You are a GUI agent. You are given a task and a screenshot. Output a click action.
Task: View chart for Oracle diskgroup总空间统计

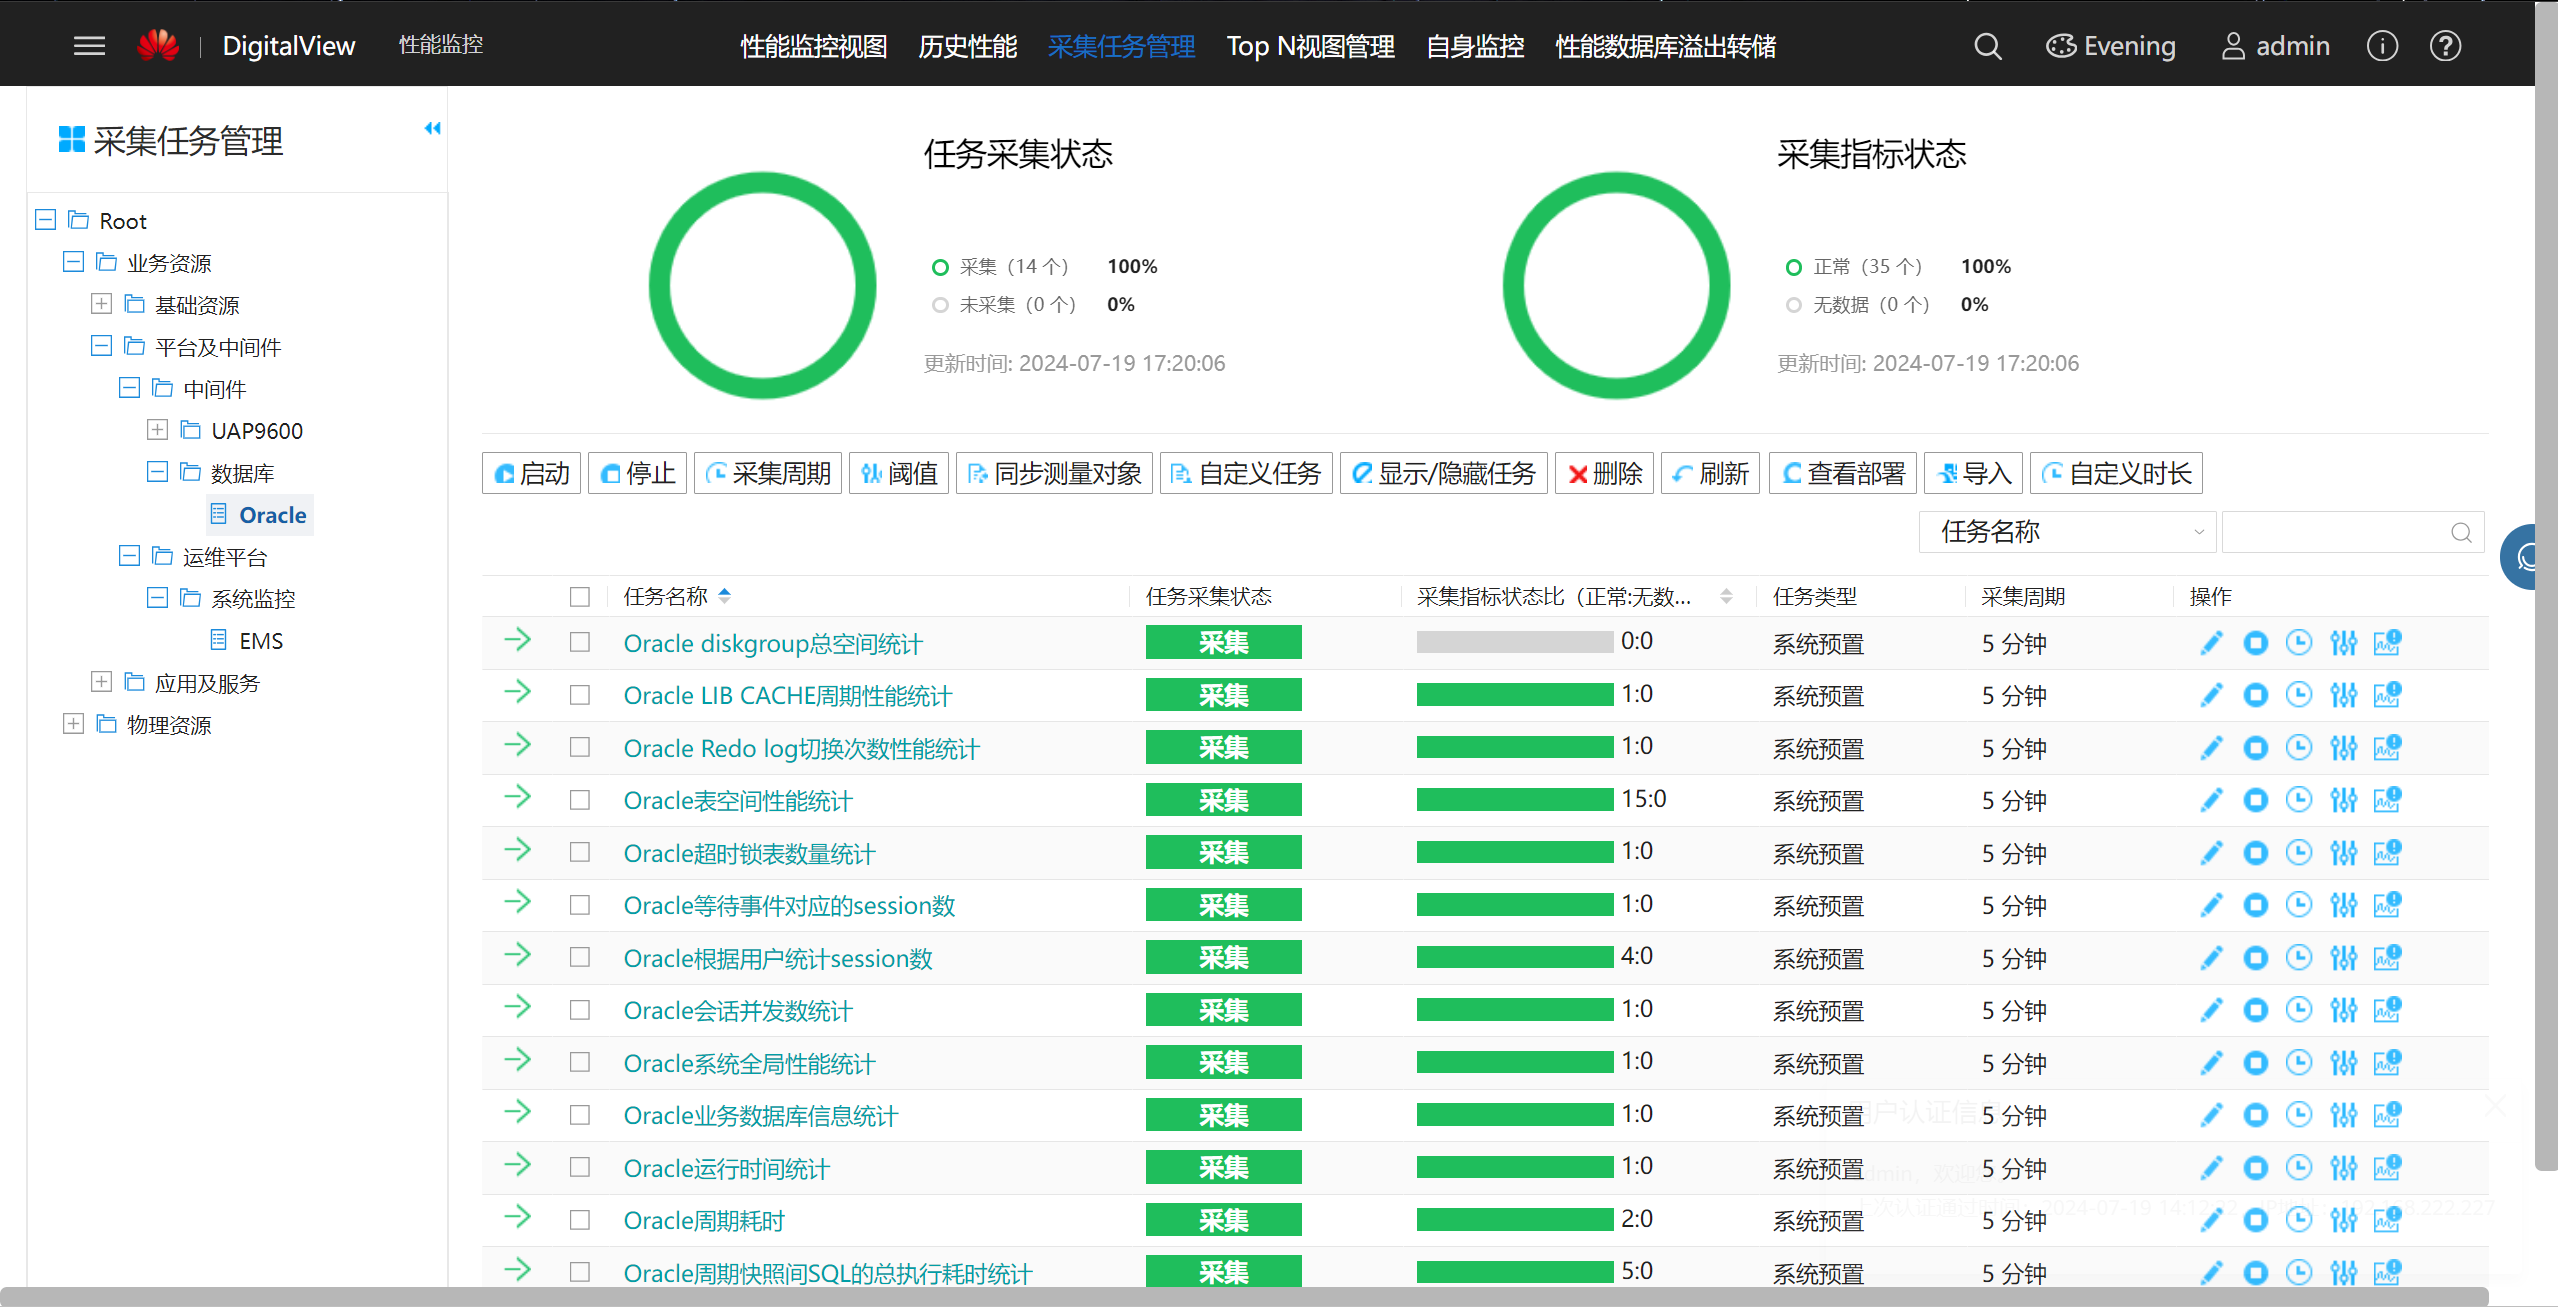coord(2387,643)
